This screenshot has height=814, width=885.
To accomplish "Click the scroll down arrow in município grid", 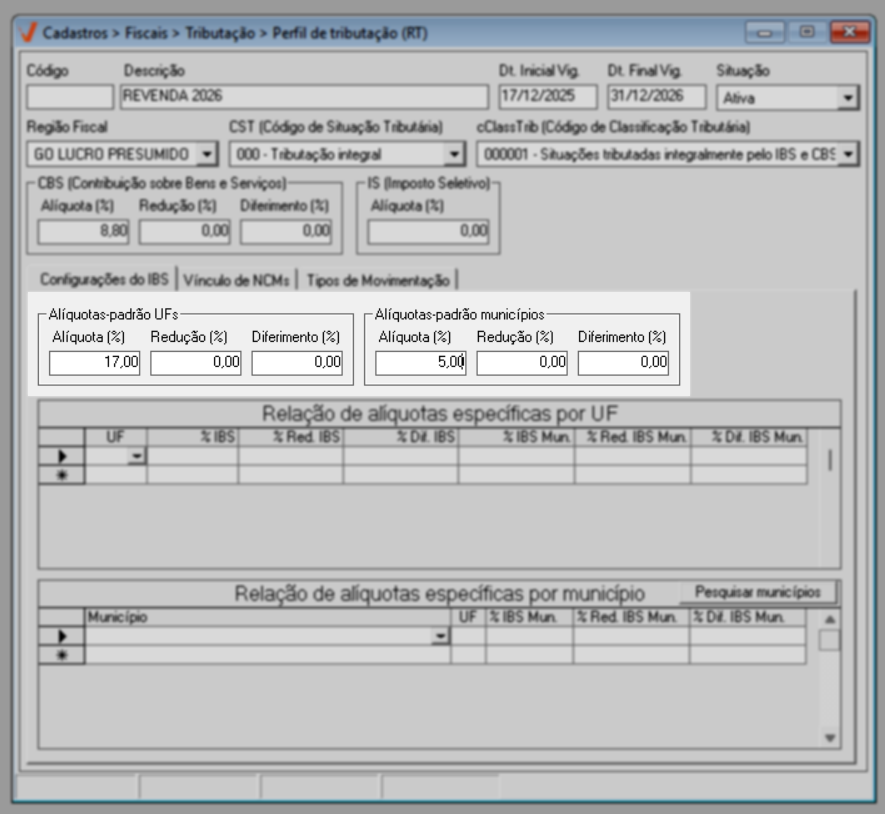I will click(829, 739).
